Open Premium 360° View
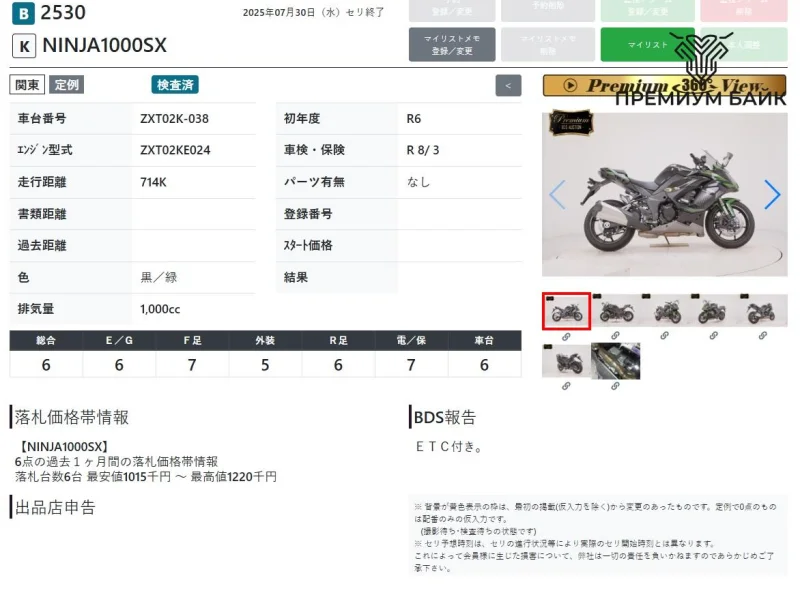This screenshot has width=800, height=600. [x=664, y=86]
